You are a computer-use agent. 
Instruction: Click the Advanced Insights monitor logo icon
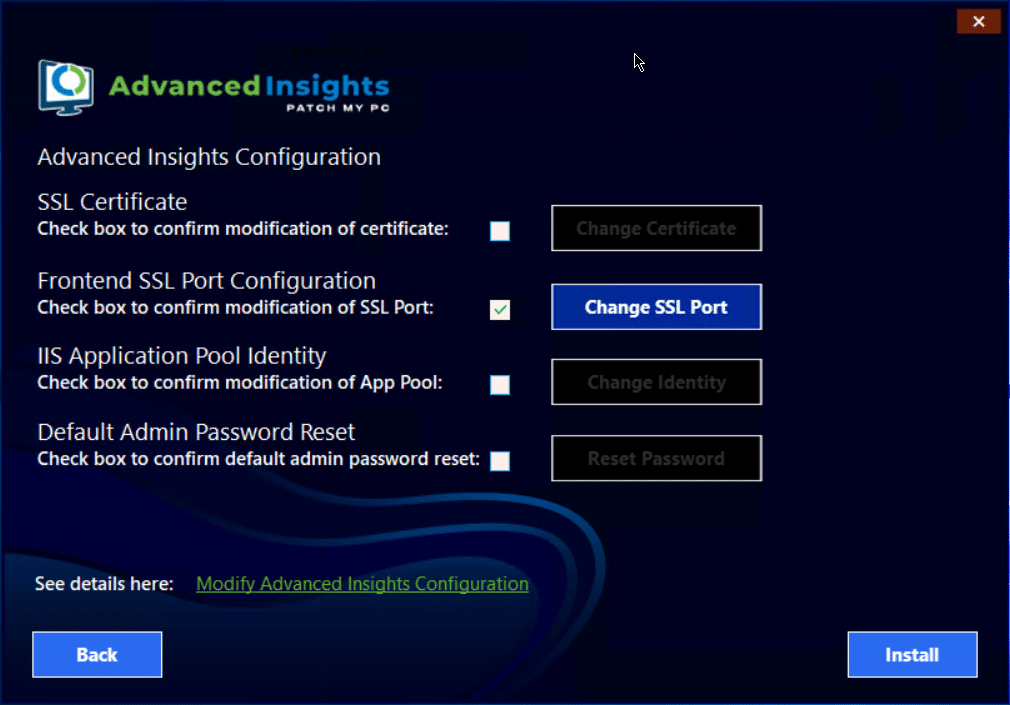(x=67, y=87)
